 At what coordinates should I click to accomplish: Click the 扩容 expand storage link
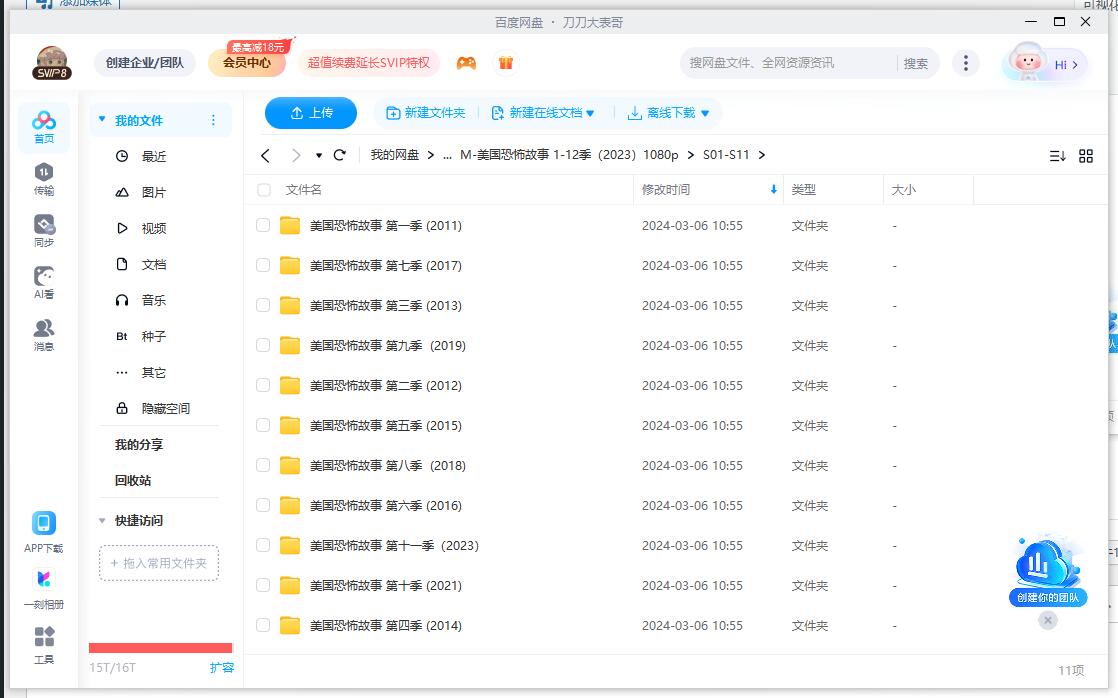(222, 667)
